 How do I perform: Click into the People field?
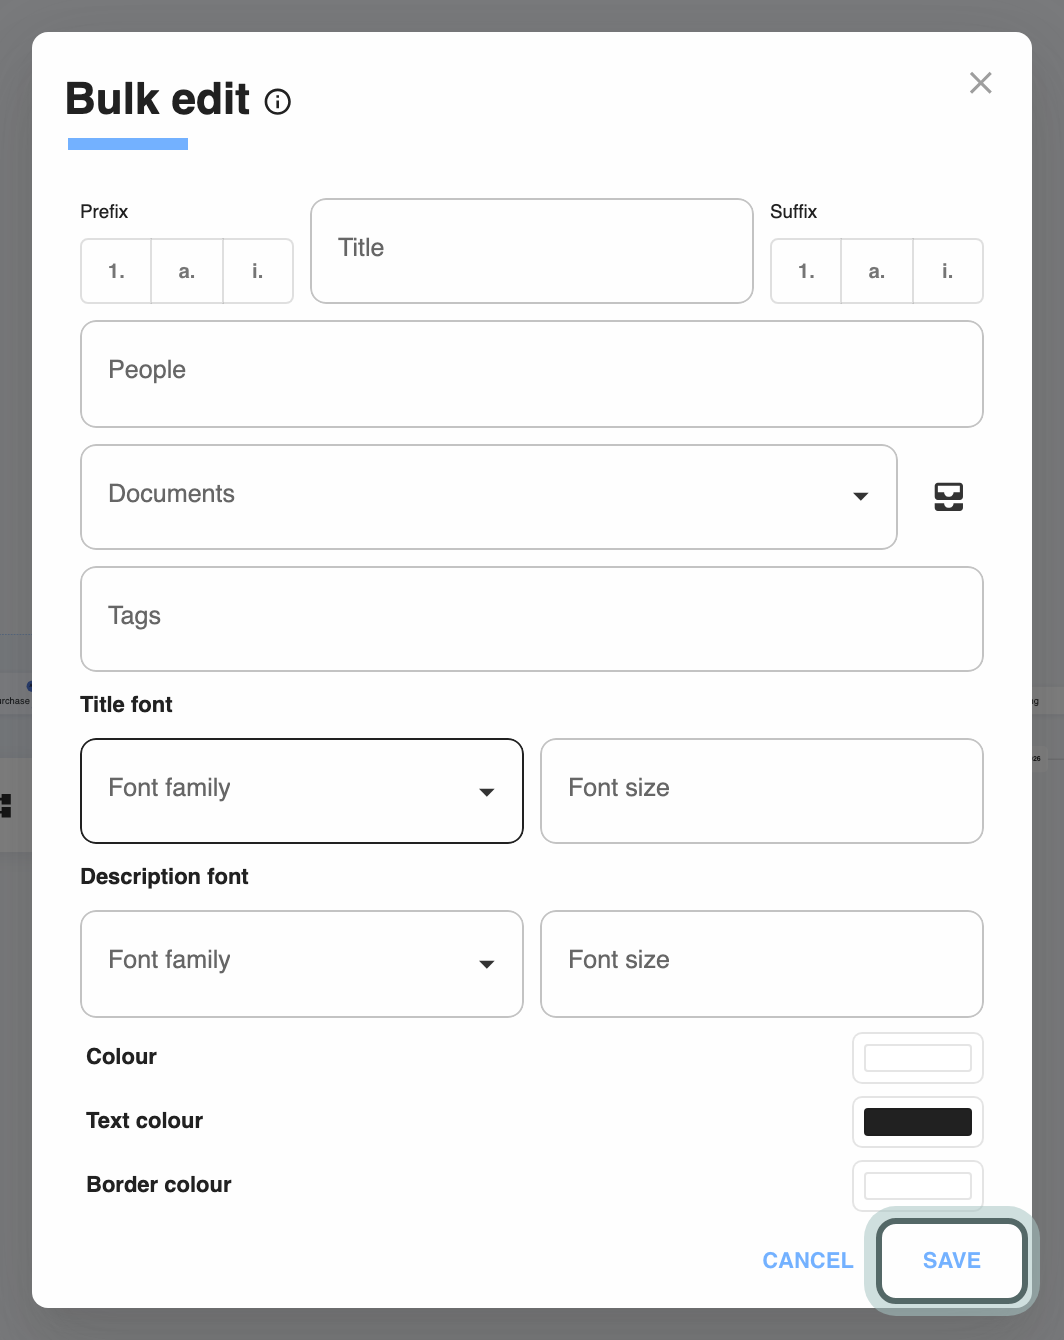532,374
